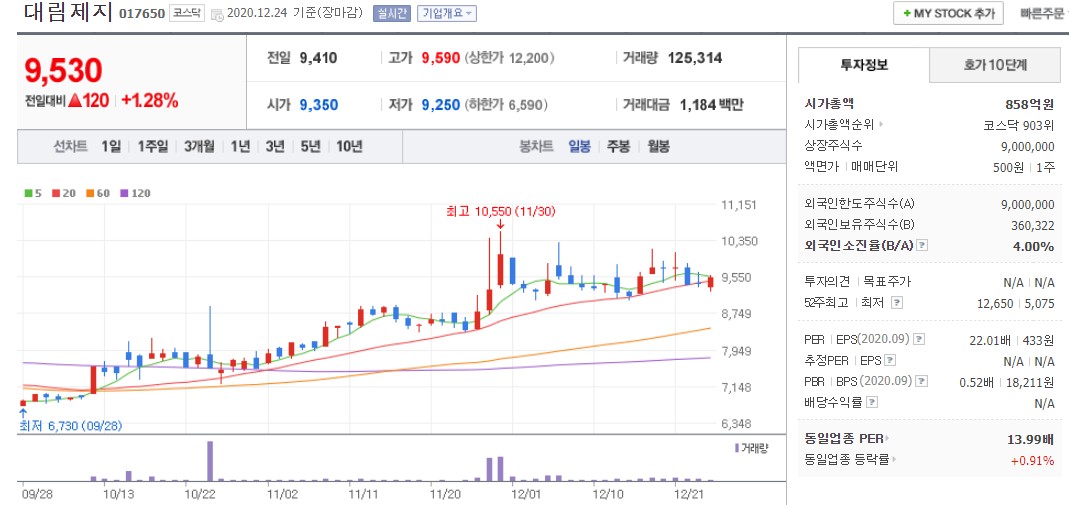Click the 동일업종 PER link
1069x505 pixels.
pos(847,439)
